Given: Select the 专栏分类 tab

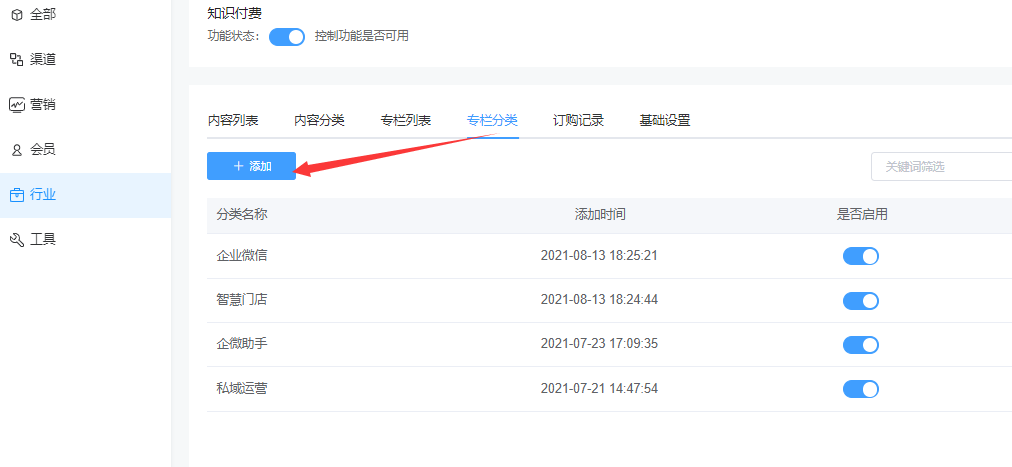Looking at the screenshot, I should click(492, 121).
